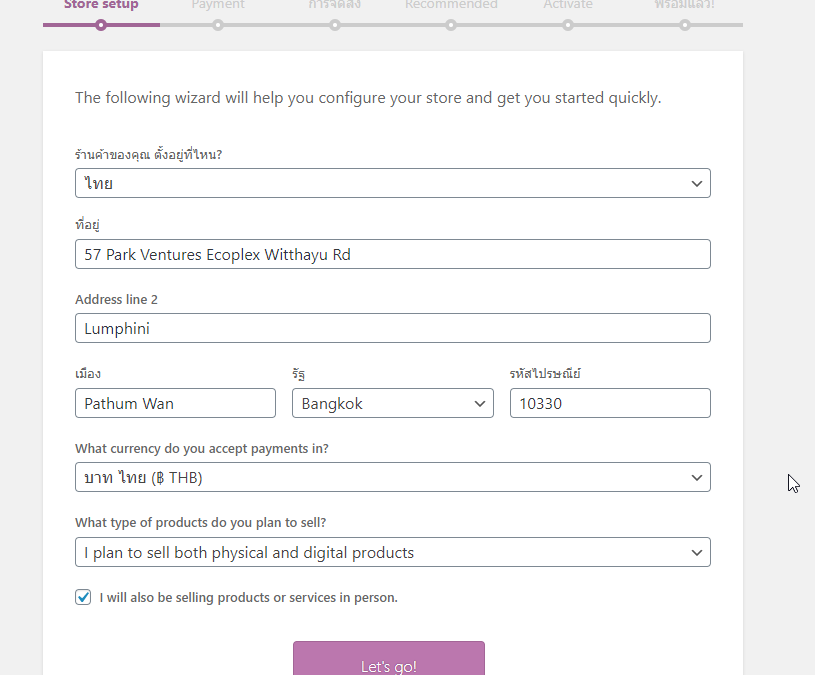Click the third progress step circle
815x675 pixels.
pyautogui.click(x=335, y=25)
